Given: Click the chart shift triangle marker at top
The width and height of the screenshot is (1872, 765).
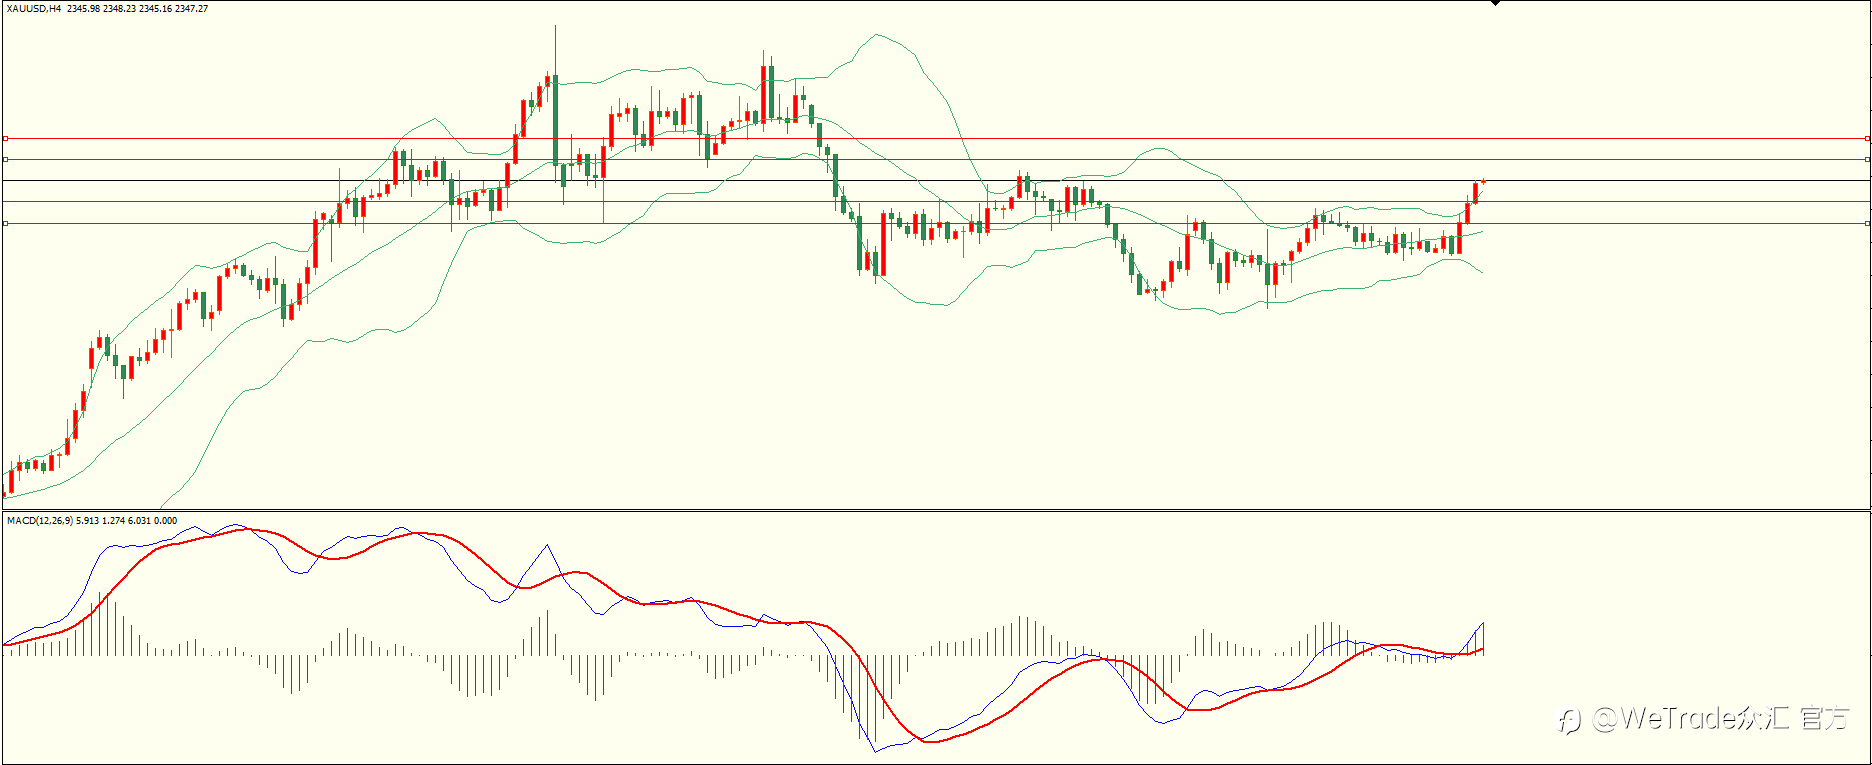Looking at the screenshot, I should (x=1495, y=3).
